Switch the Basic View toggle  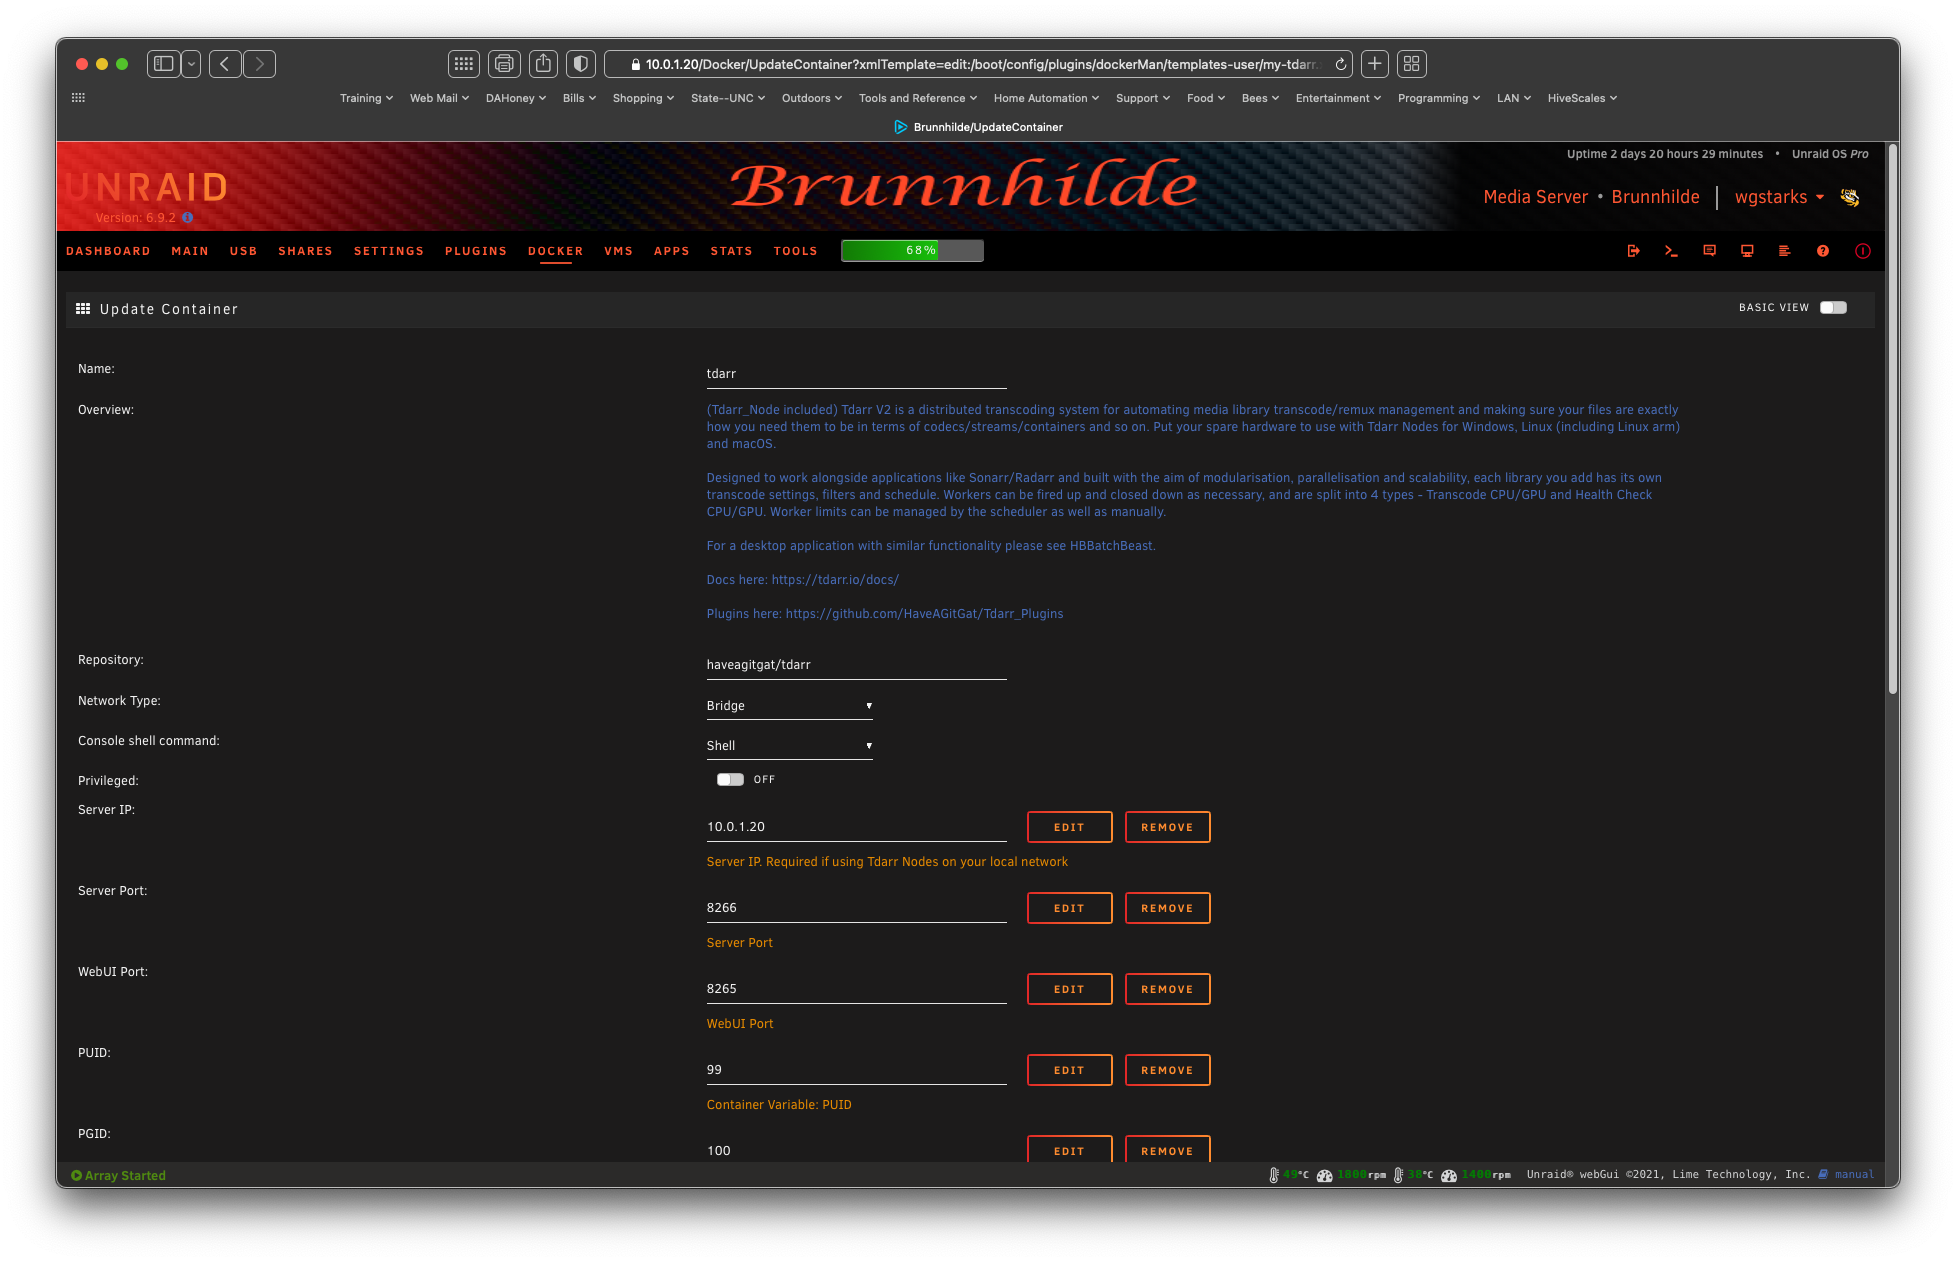[1832, 308]
